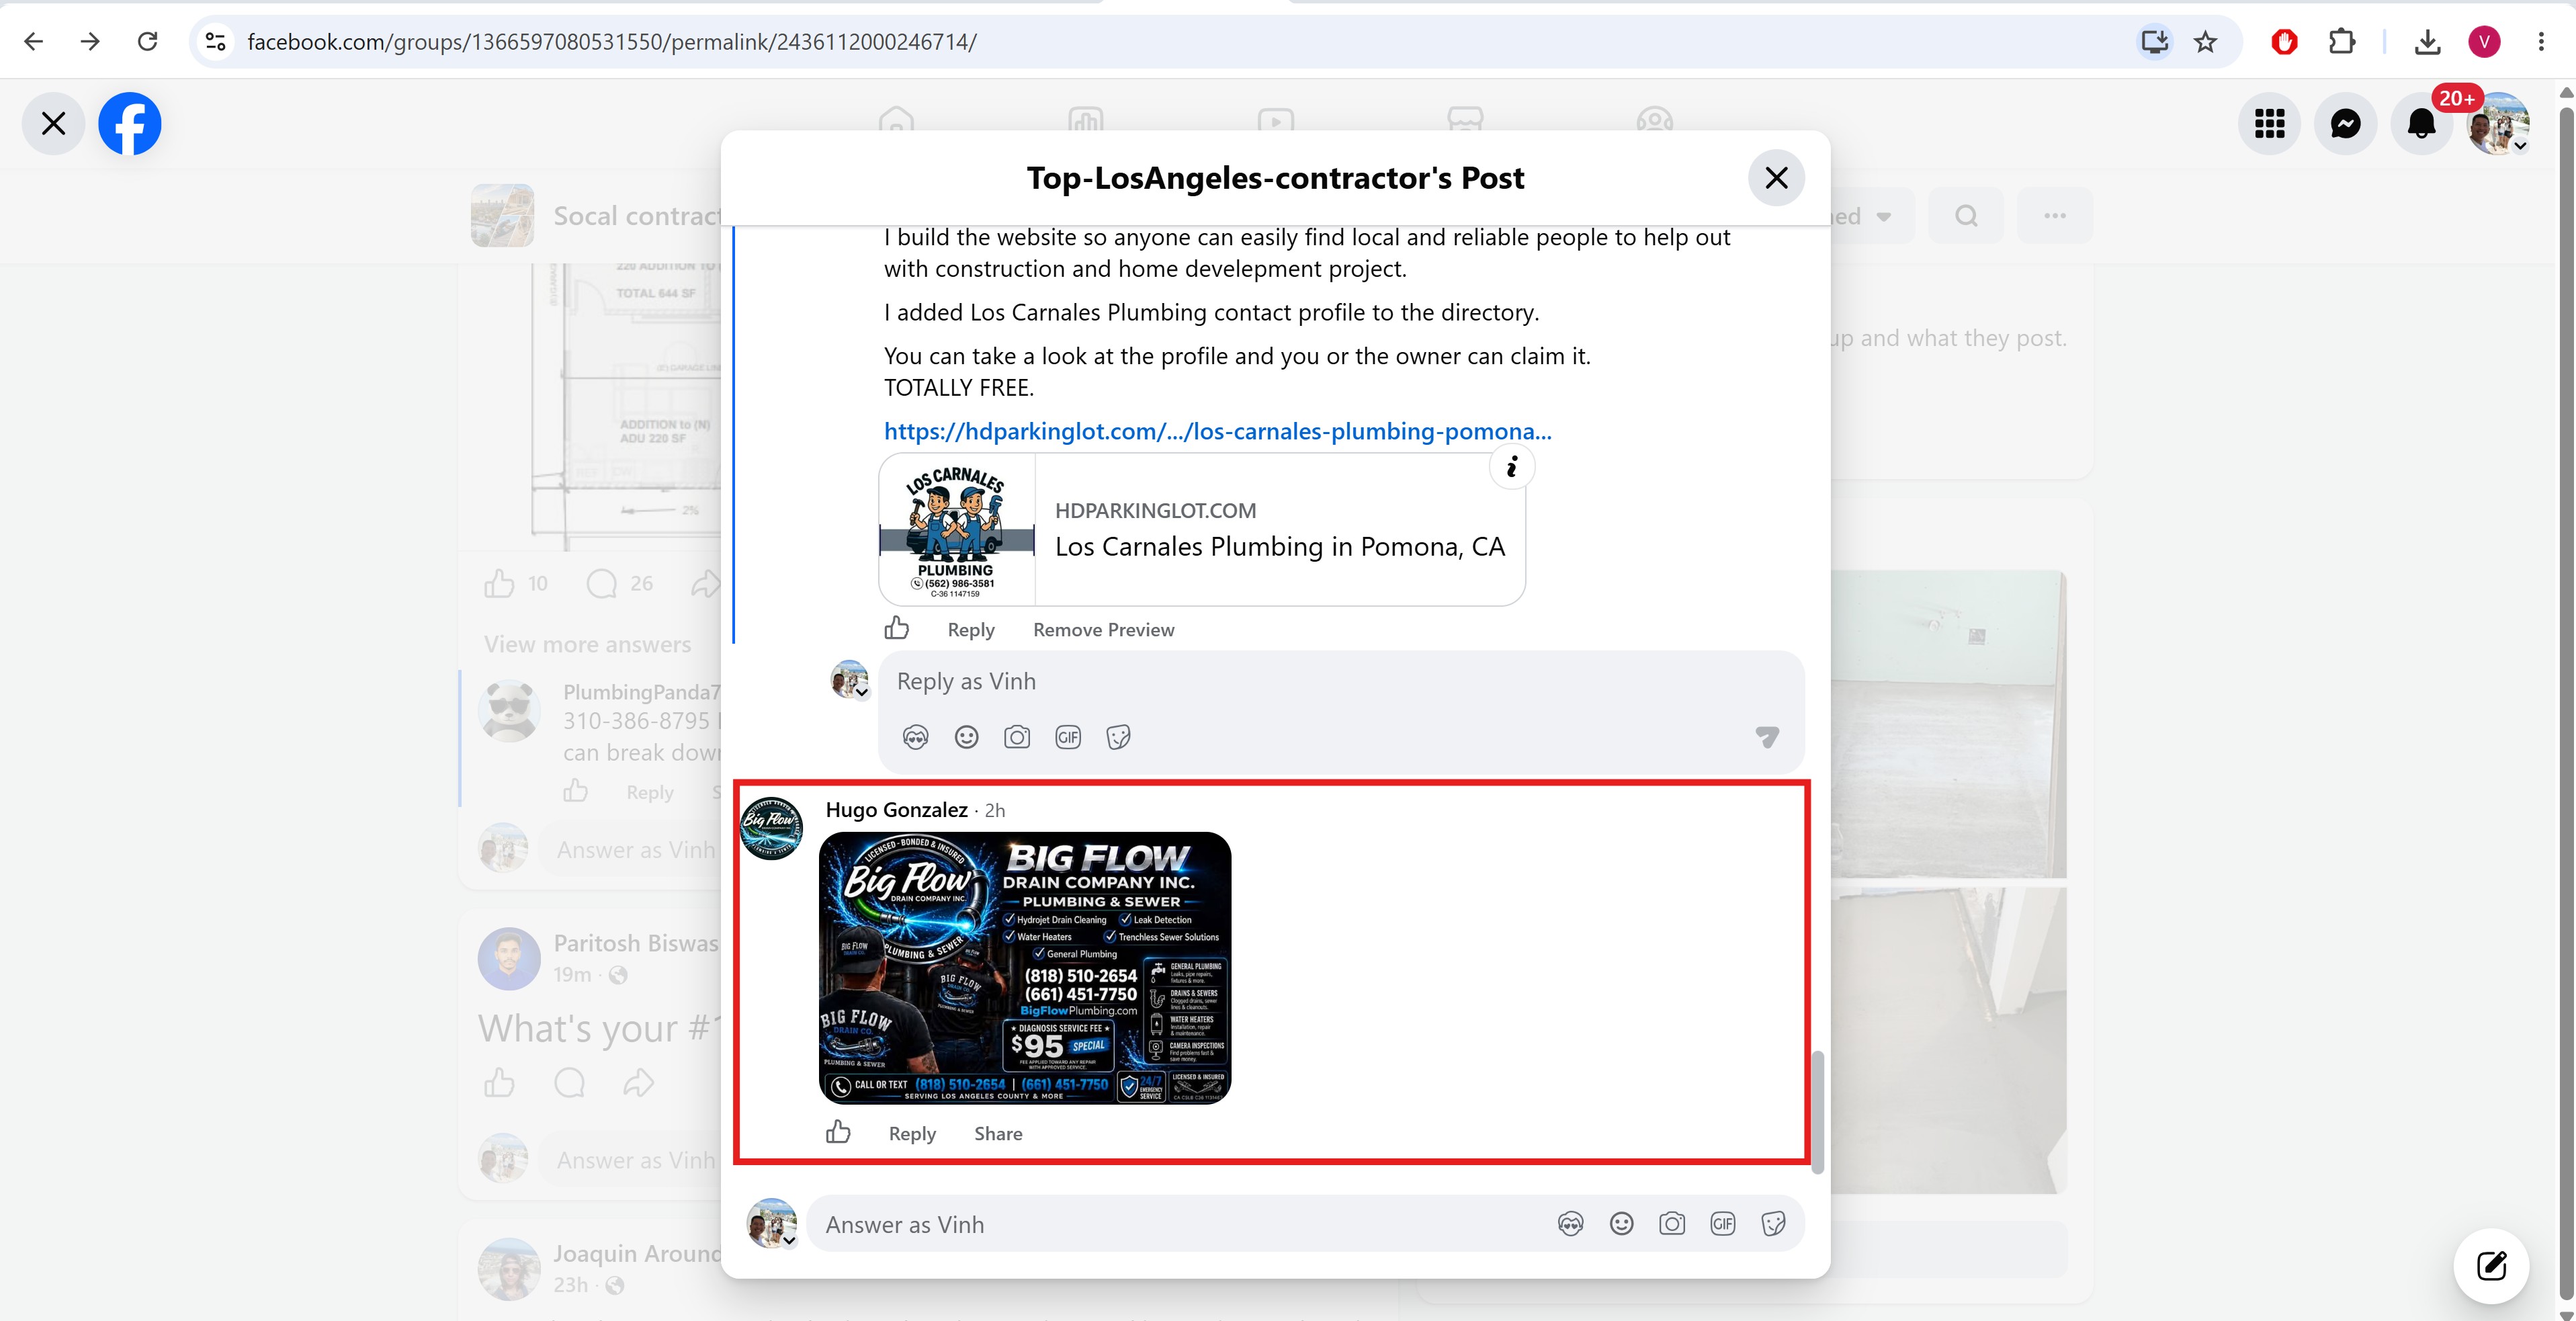Screen dimensions: 2576x1321
Task: Open the Chrome extensions puzzle menu
Action: tap(2341, 42)
